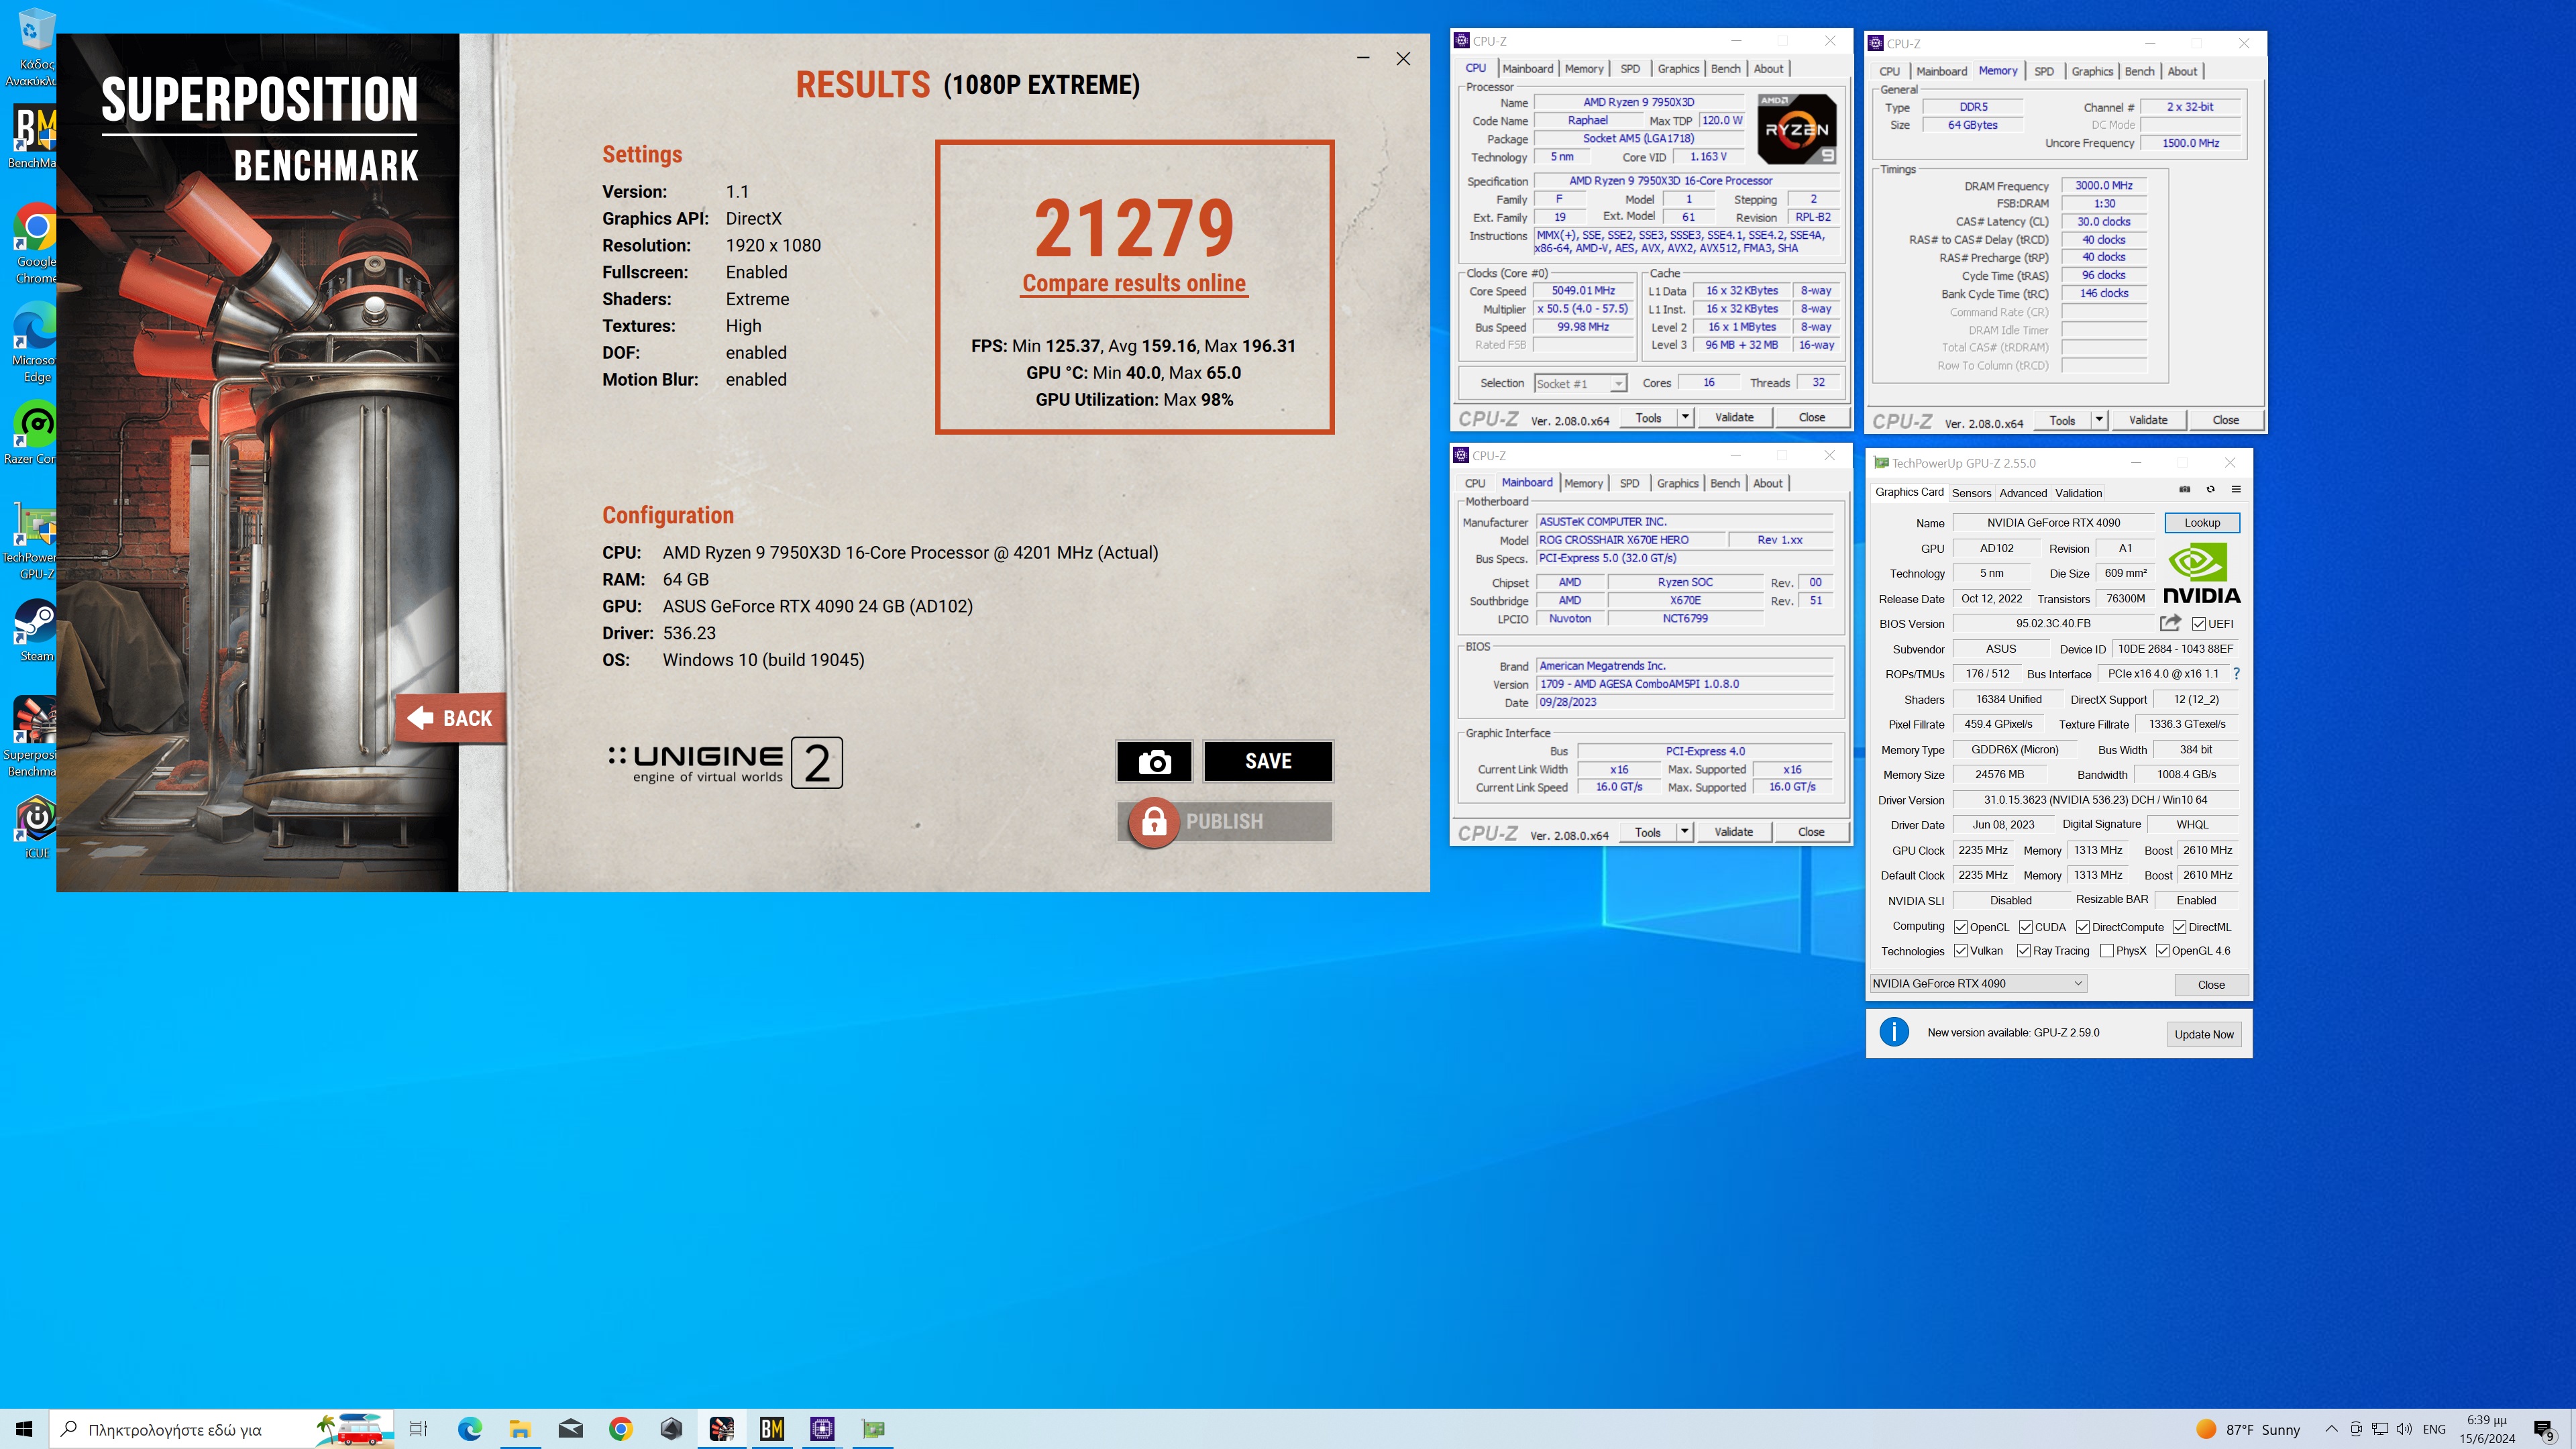Open the BenchMate desktop icon
This screenshot has width=2576, height=1449.
pyautogui.click(x=34, y=137)
